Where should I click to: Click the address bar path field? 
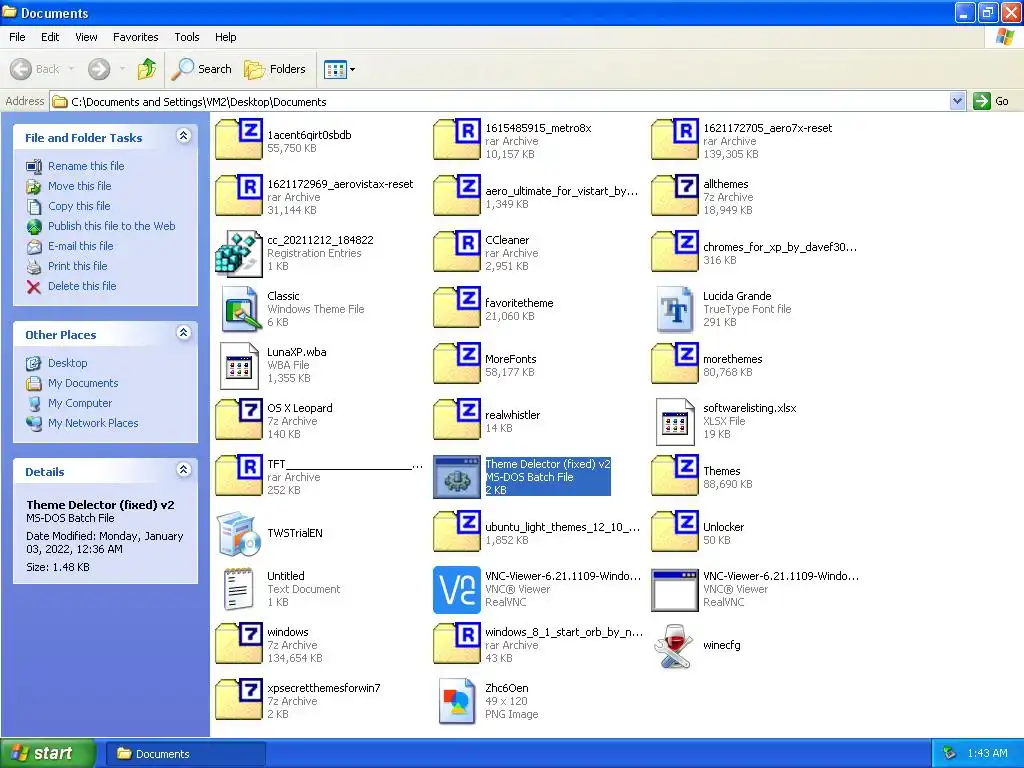499,101
